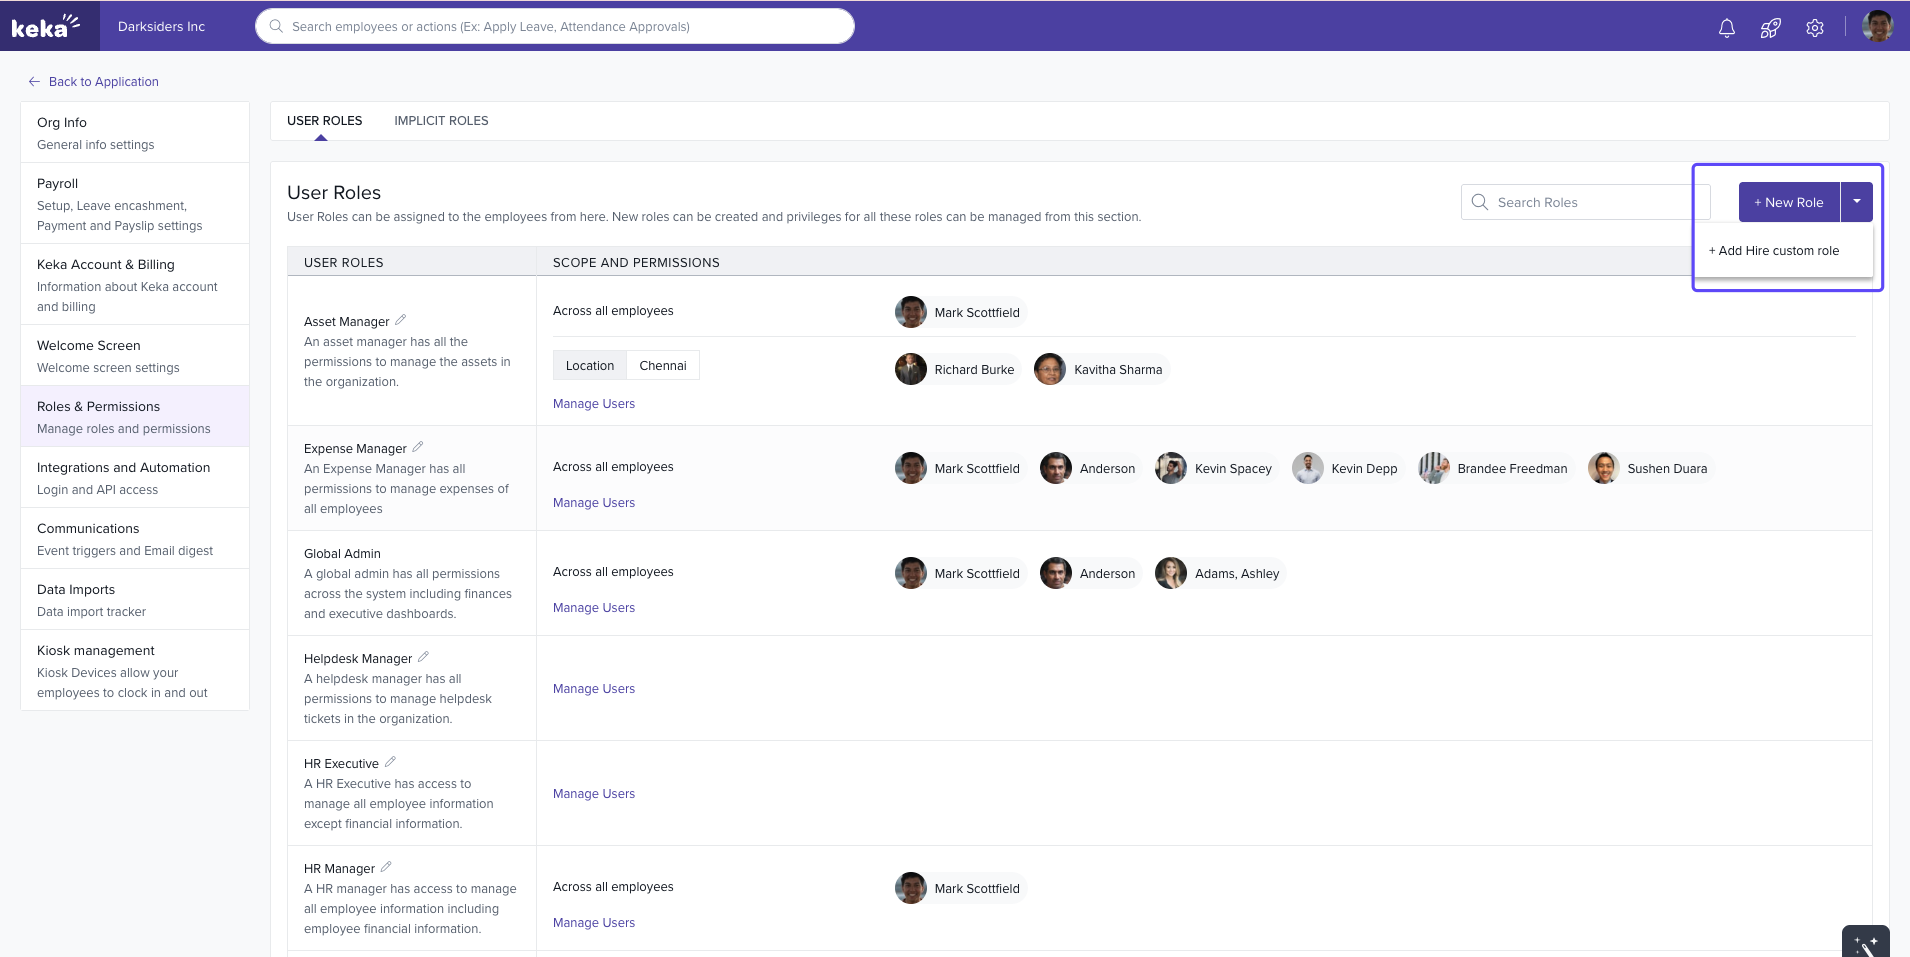The image size is (1910, 957).
Task: Select the User Roles tab
Action: pyautogui.click(x=324, y=121)
